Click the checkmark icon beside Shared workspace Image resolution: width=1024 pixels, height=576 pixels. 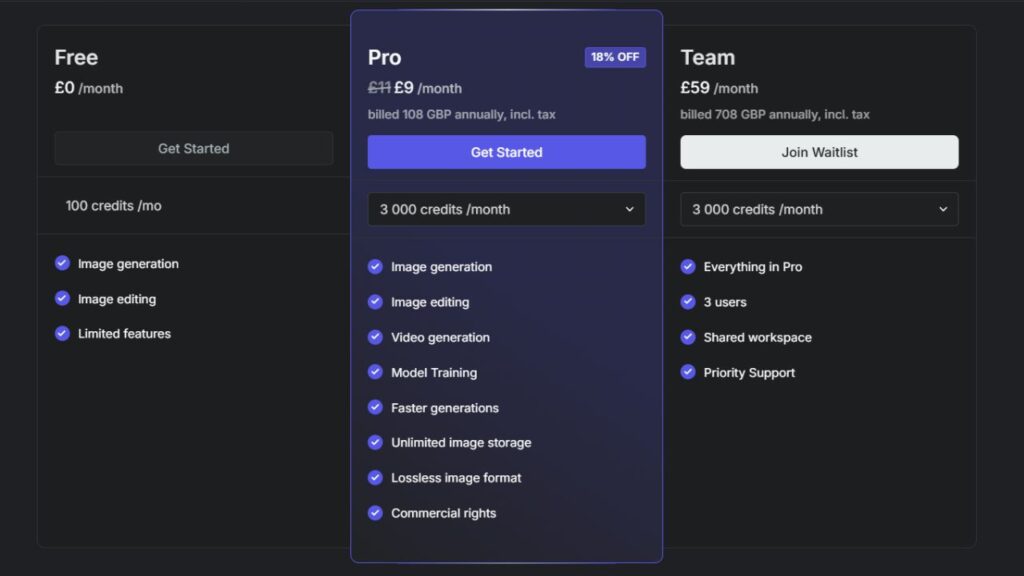click(x=688, y=337)
